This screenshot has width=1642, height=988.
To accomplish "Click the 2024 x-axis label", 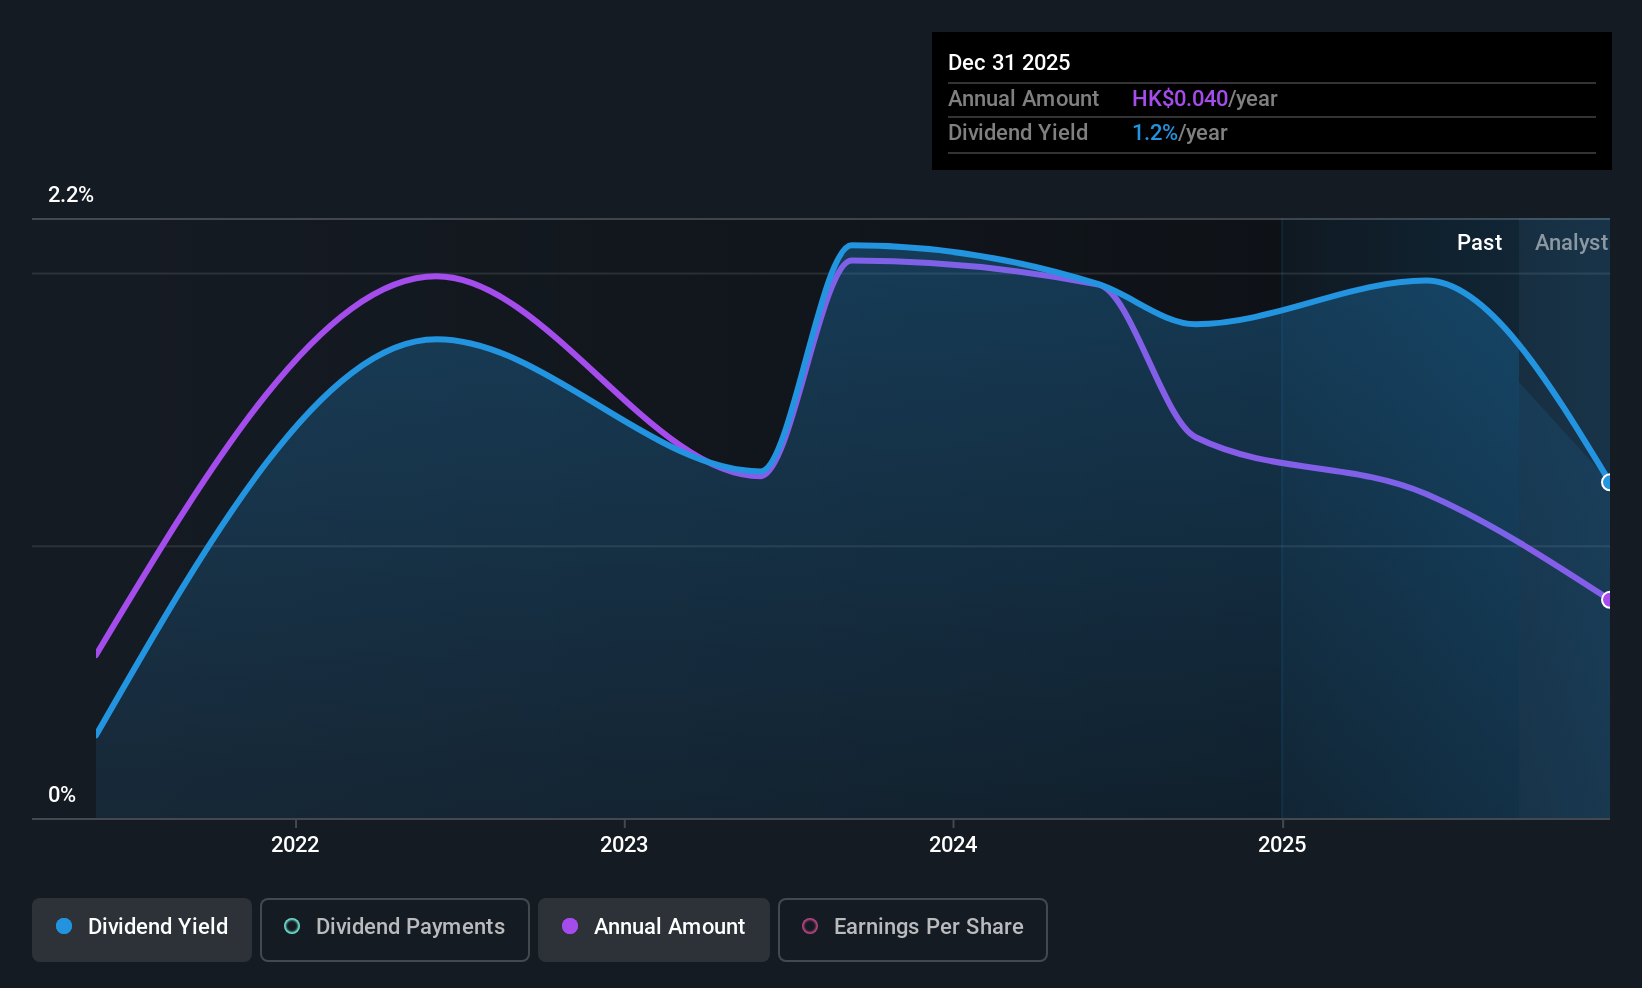I will [953, 844].
